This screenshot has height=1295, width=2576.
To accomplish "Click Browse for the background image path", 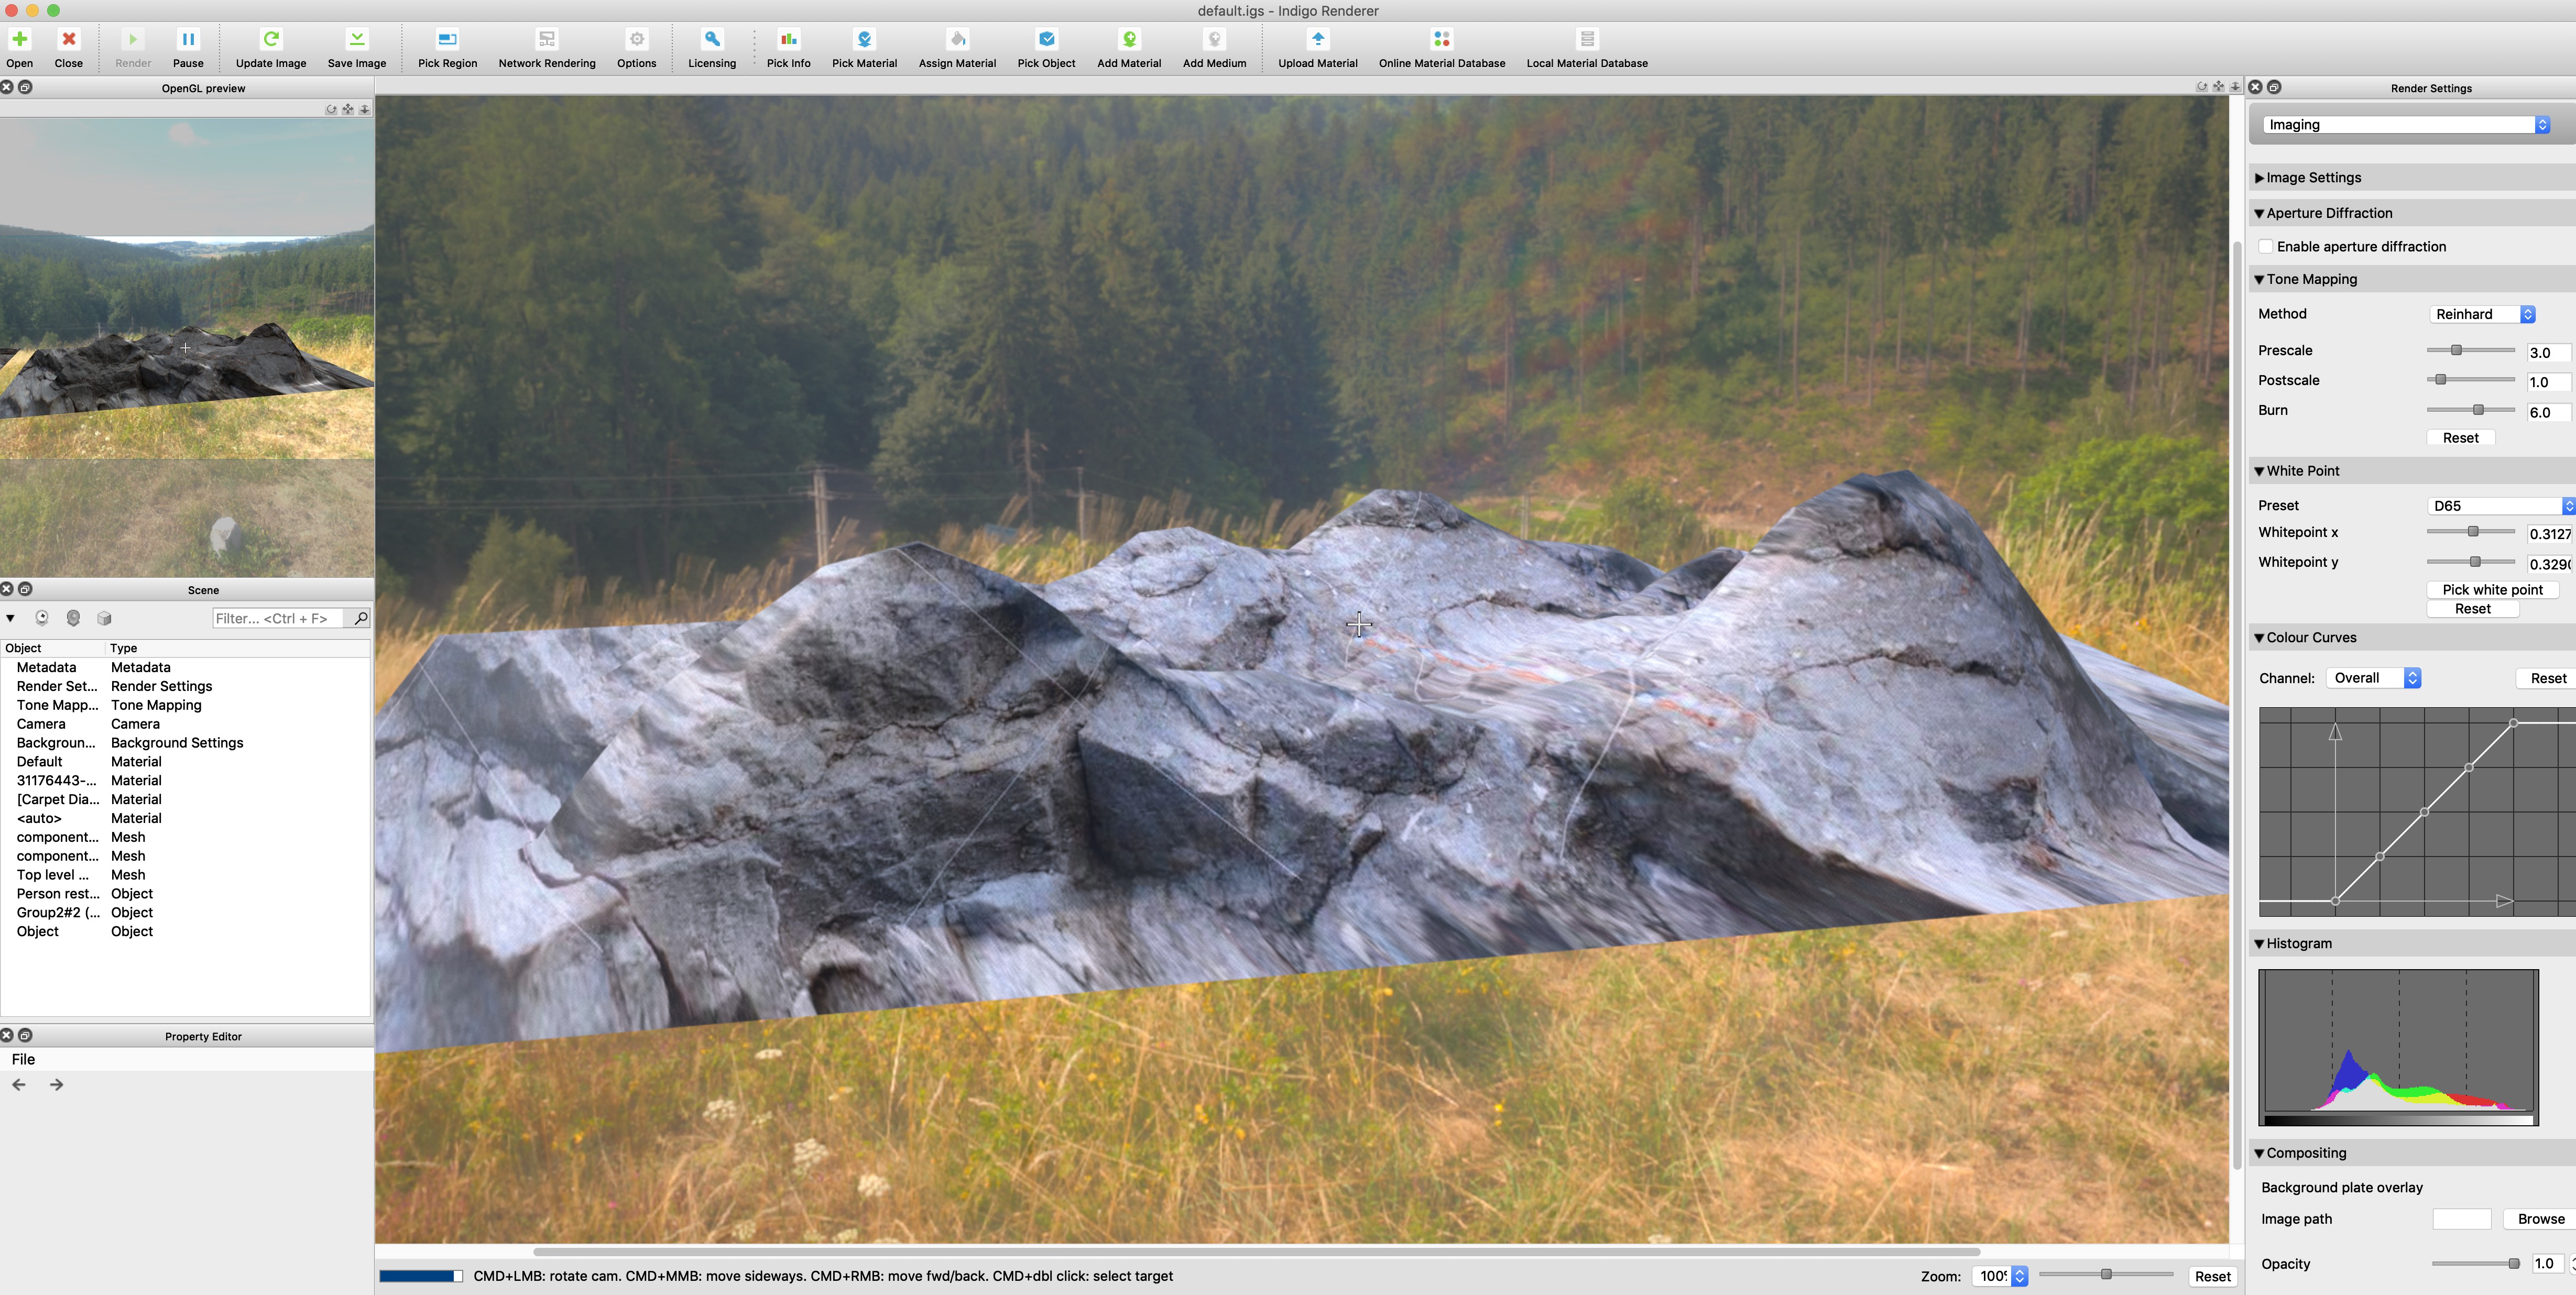I will click(2540, 1219).
